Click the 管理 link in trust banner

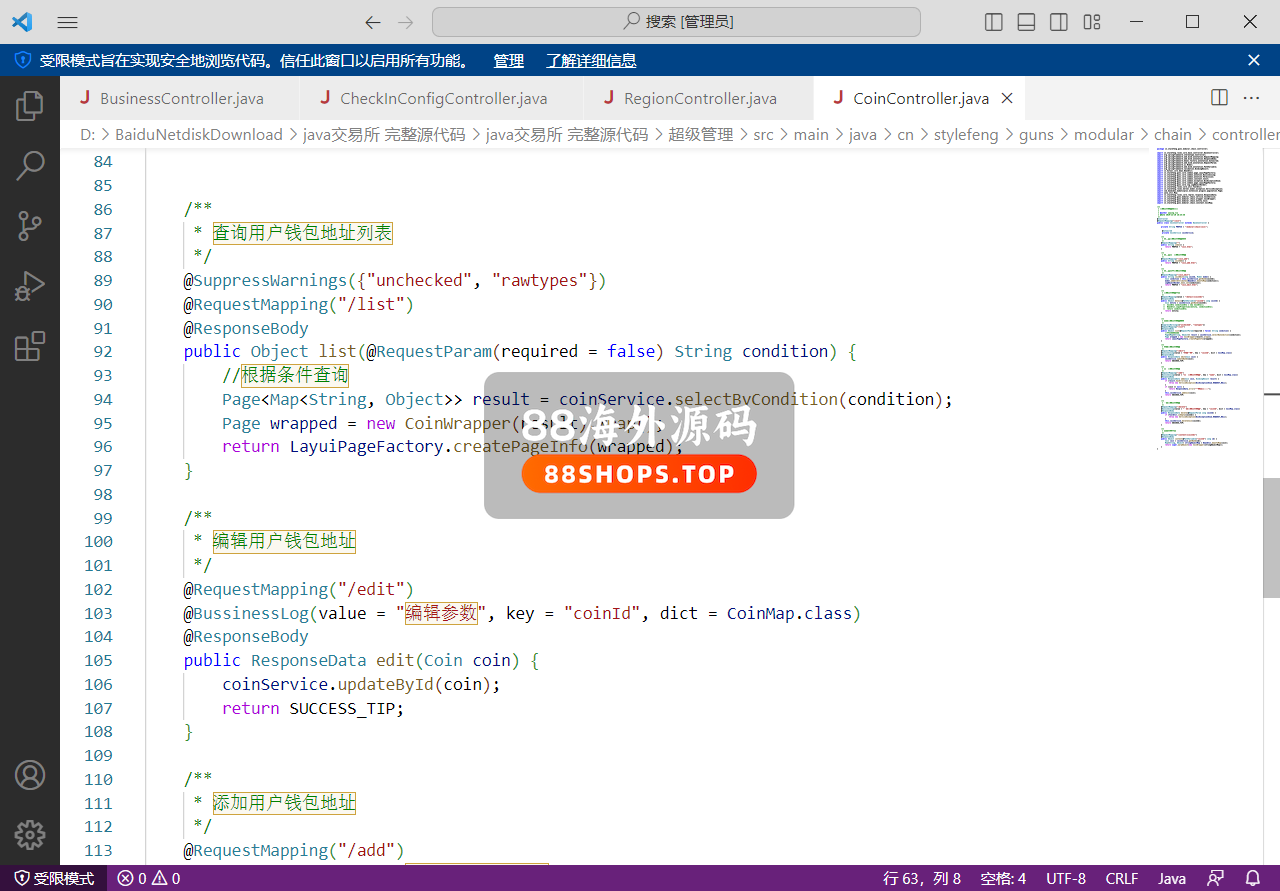tap(508, 61)
